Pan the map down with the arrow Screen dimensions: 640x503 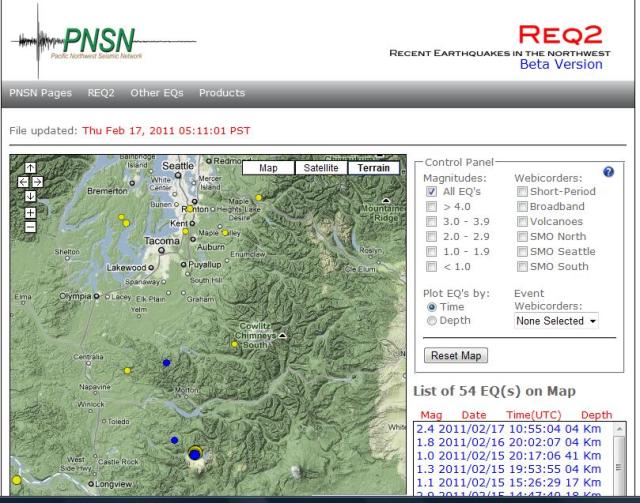(30, 196)
